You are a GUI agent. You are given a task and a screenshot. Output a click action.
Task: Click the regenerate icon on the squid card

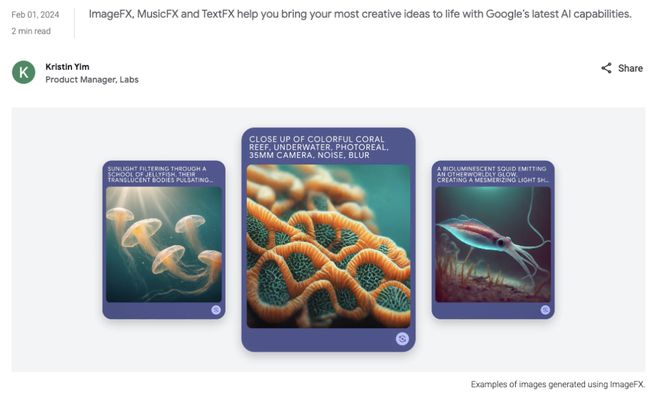tap(545, 310)
